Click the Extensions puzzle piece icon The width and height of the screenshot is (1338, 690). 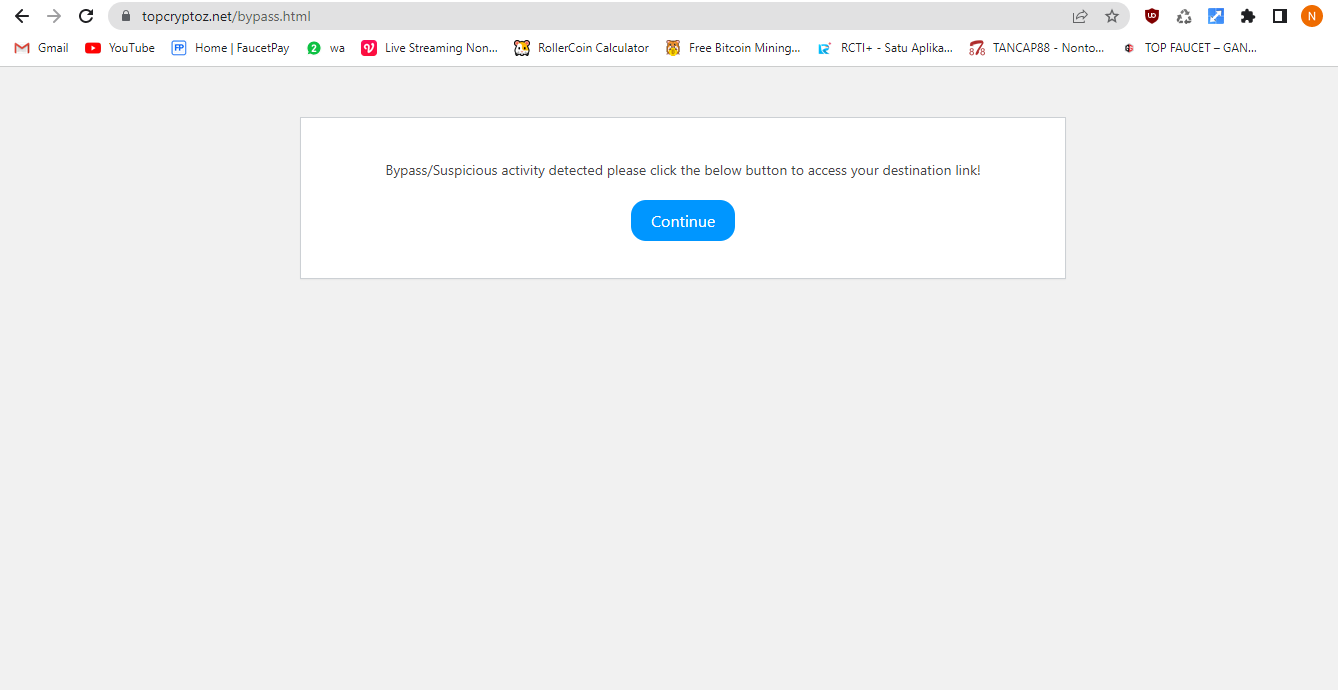coord(1247,16)
